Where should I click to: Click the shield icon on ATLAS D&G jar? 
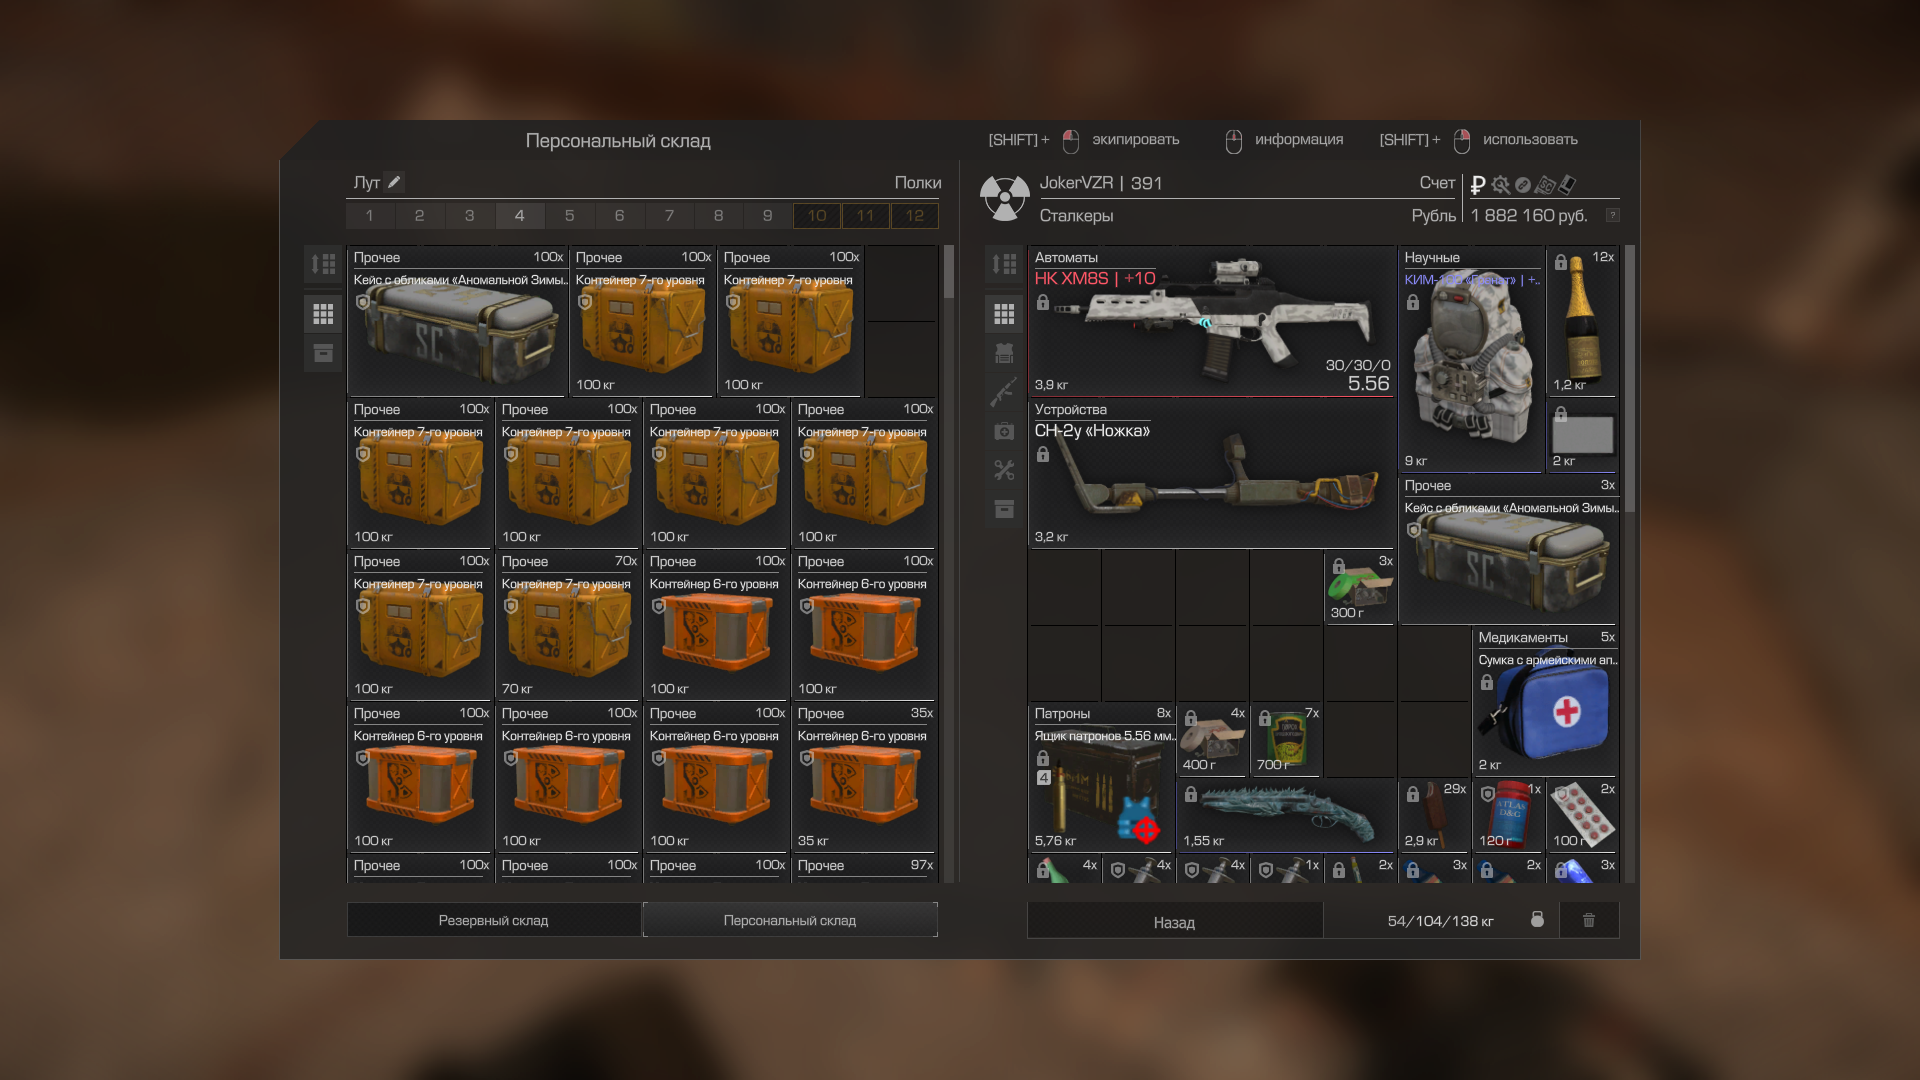coord(1487,794)
